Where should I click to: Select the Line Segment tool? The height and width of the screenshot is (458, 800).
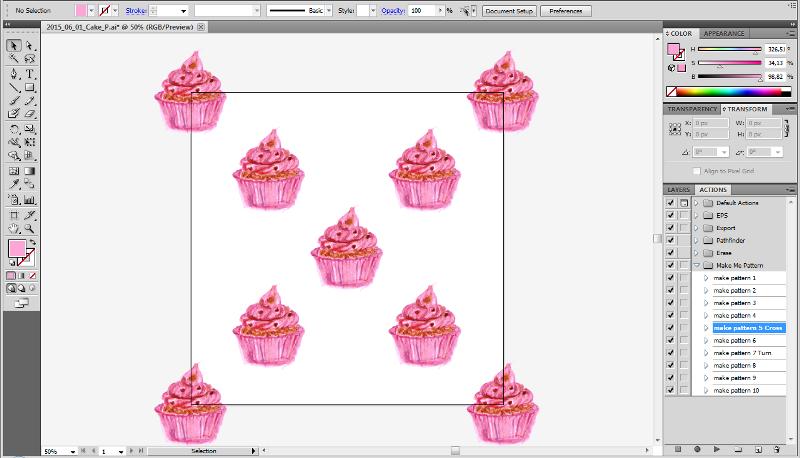pyautogui.click(x=14, y=87)
